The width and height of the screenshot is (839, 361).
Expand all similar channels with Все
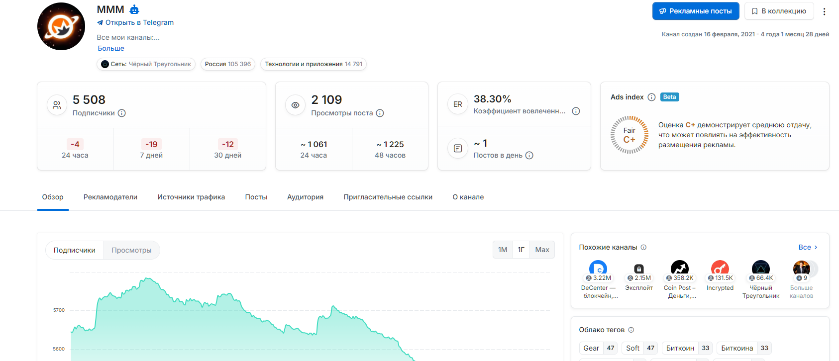[808, 248]
